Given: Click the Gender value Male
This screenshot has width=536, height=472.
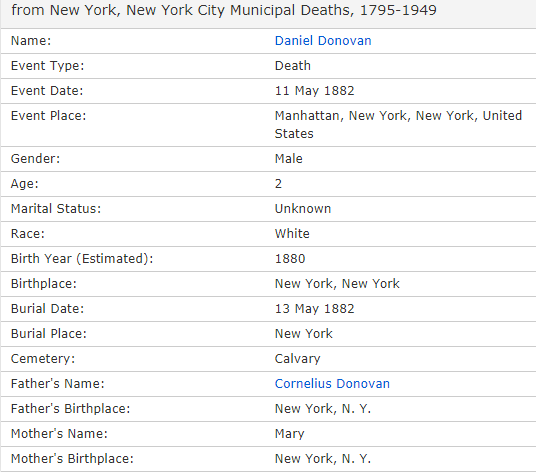Looking at the screenshot, I should (289, 159).
